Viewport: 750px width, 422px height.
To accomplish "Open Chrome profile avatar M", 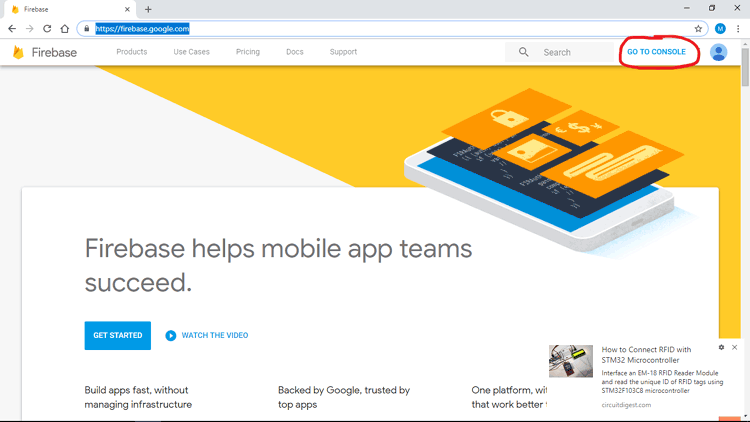I will (720, 29).
